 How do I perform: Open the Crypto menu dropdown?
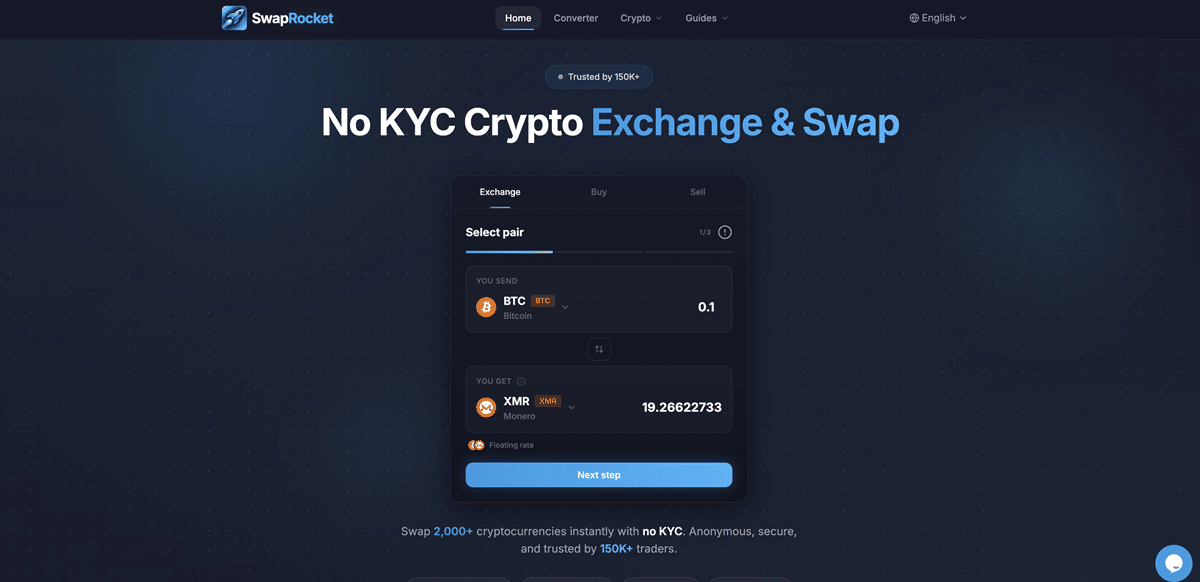coord(641,18)
